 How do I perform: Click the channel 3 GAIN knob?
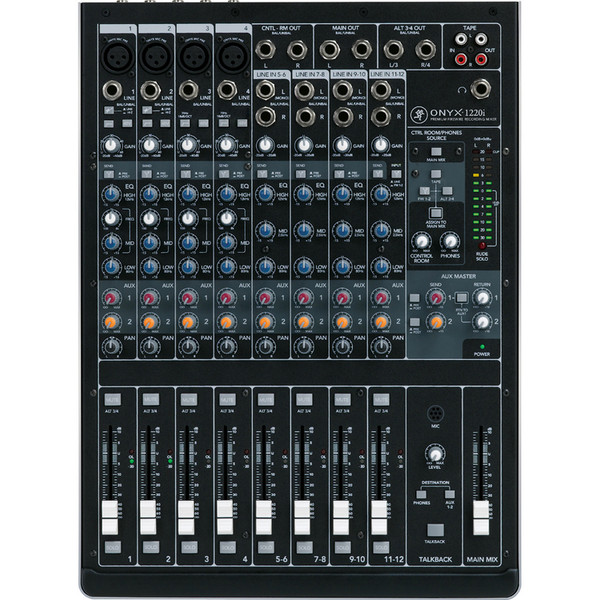click(188, 145)
